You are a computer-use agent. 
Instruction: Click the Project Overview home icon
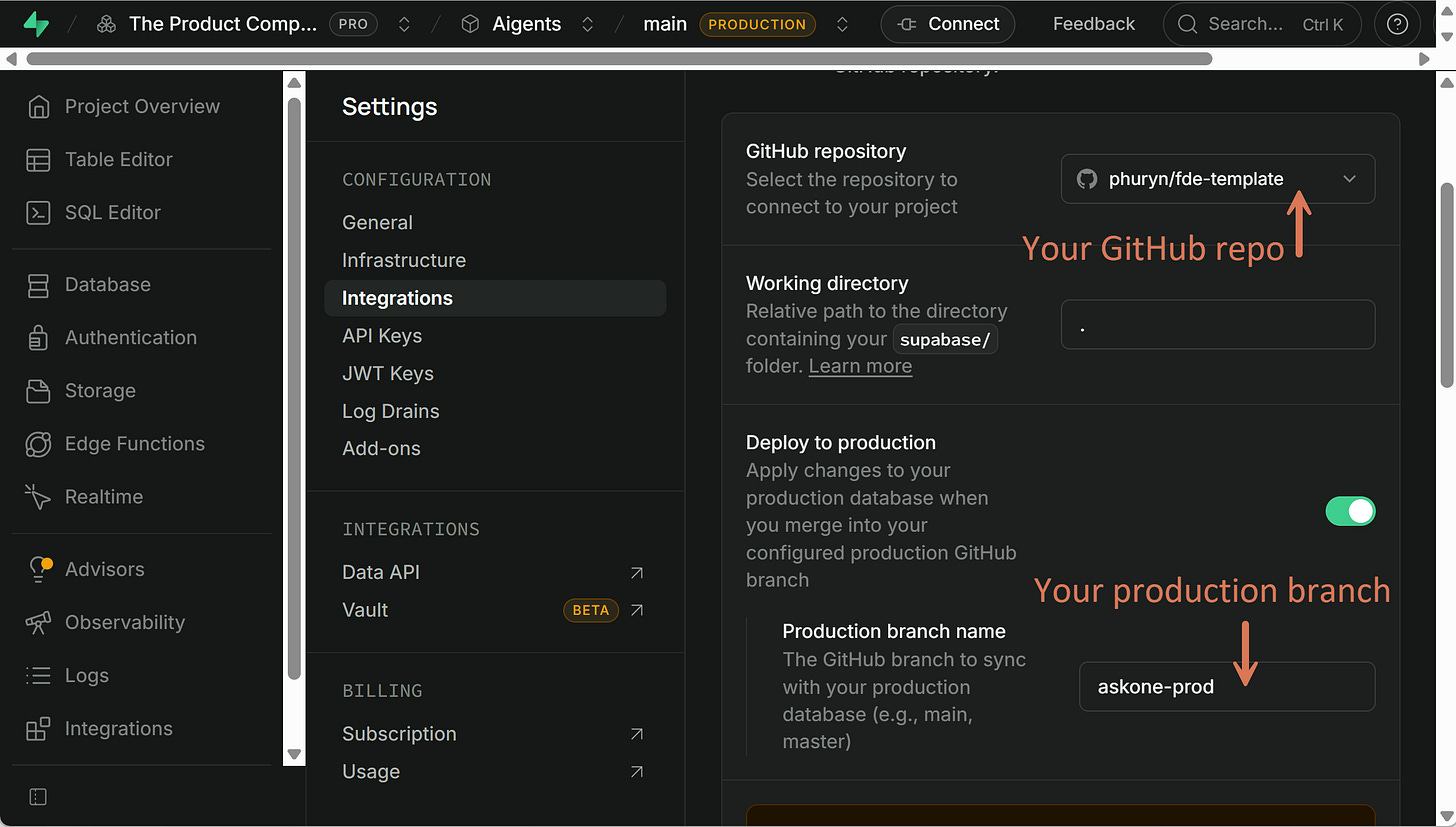click(x=38, y=107)
